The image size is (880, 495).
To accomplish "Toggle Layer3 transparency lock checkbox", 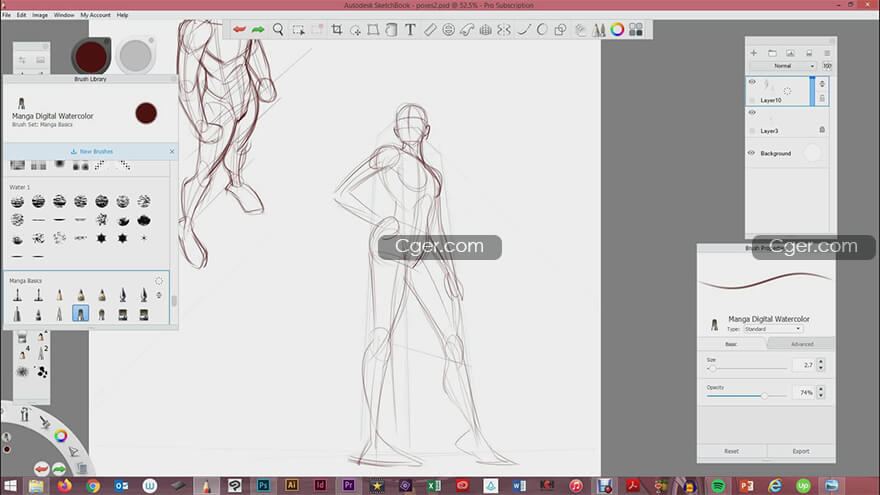I will coord(752,131).
